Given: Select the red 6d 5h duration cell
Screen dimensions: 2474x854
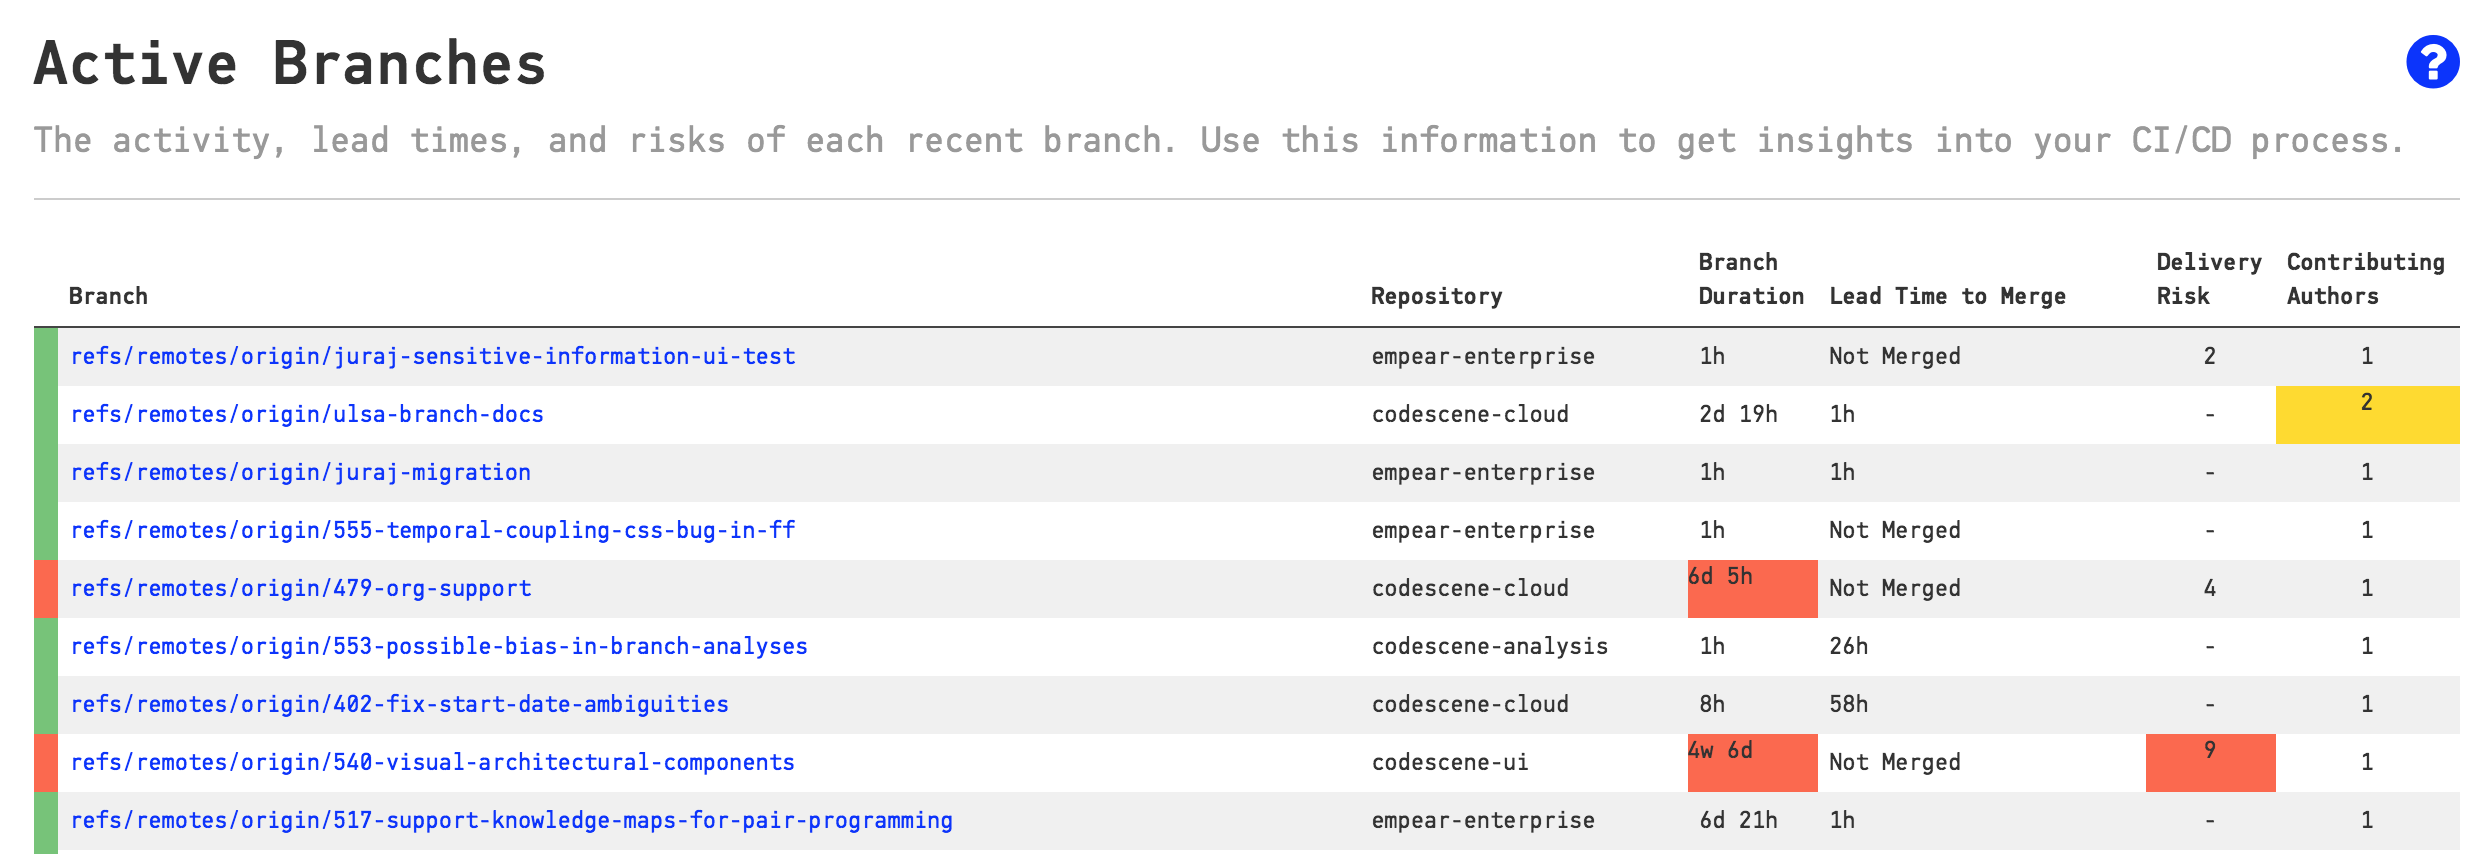Looking at the screenshot, I should [x=1752, y=588].
